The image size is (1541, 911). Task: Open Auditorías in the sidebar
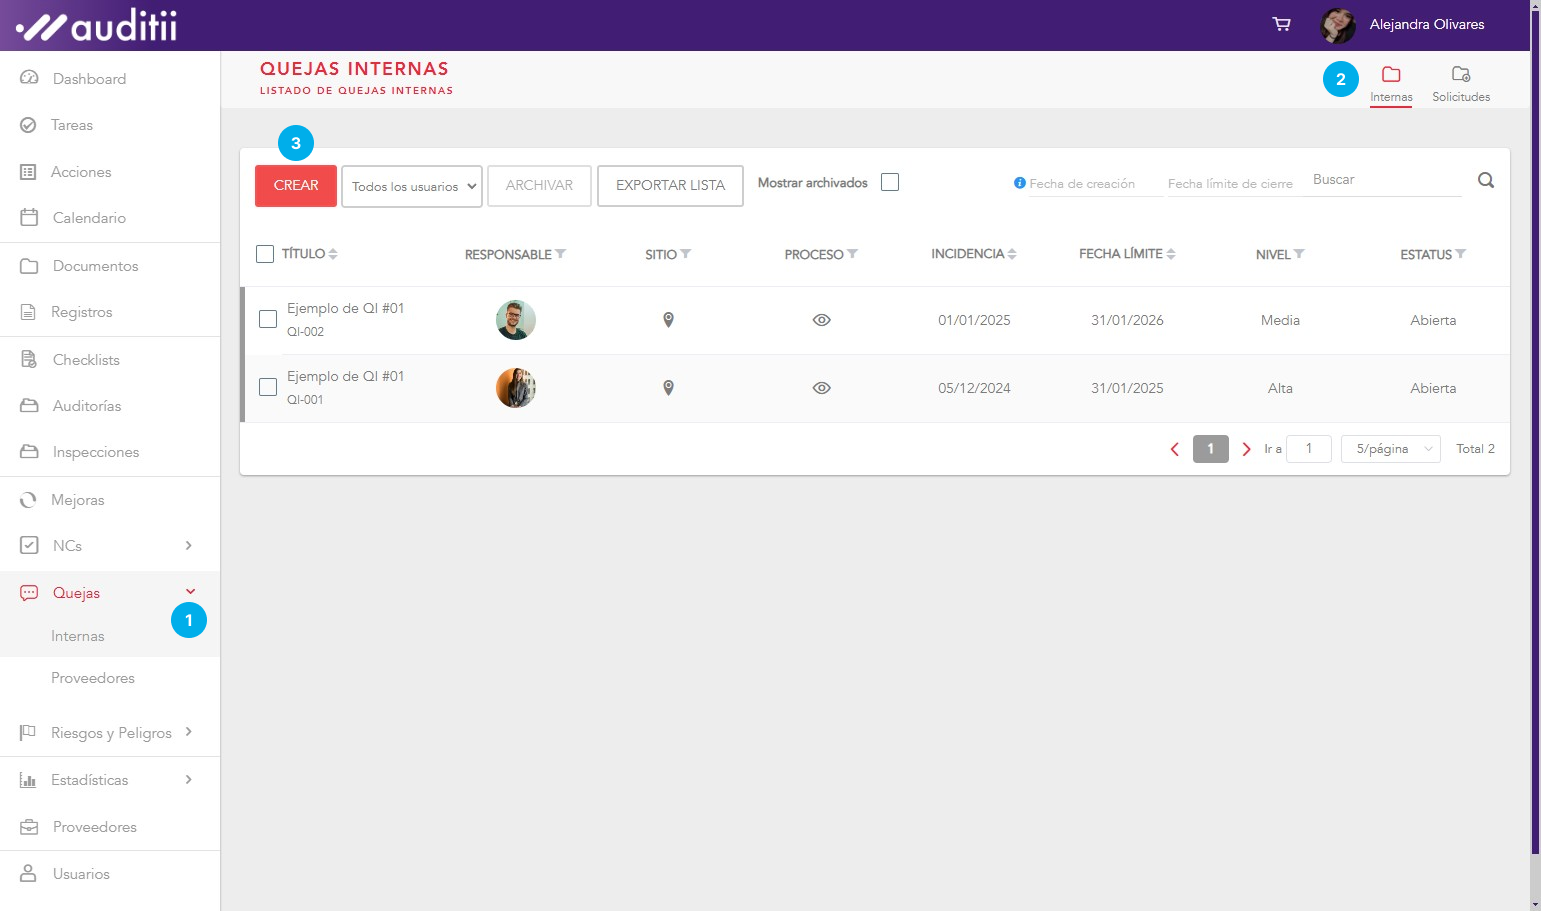click(x=87, y=406)
